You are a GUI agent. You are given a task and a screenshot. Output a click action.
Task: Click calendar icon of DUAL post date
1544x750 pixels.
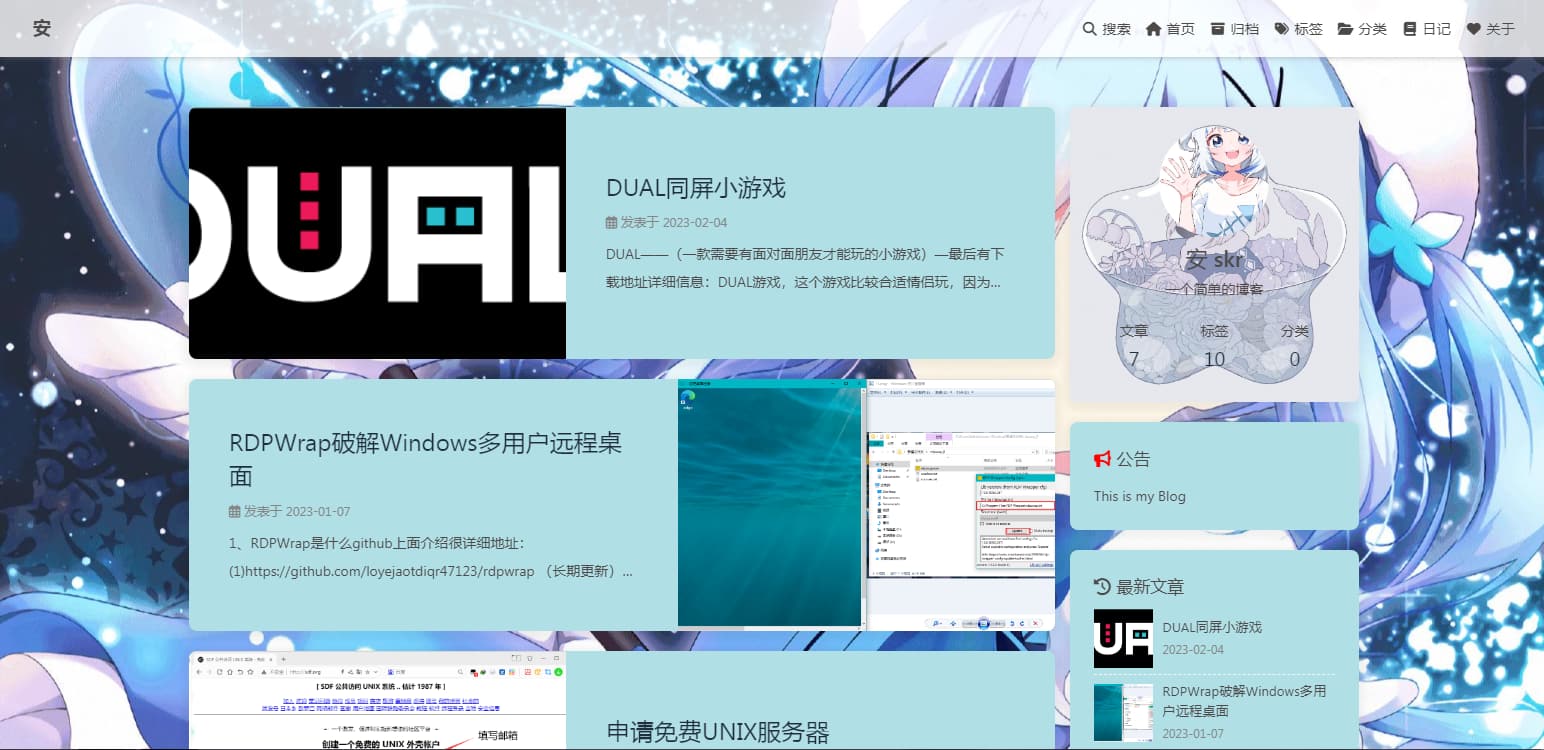pyautogui.click(x=611, y=223)
